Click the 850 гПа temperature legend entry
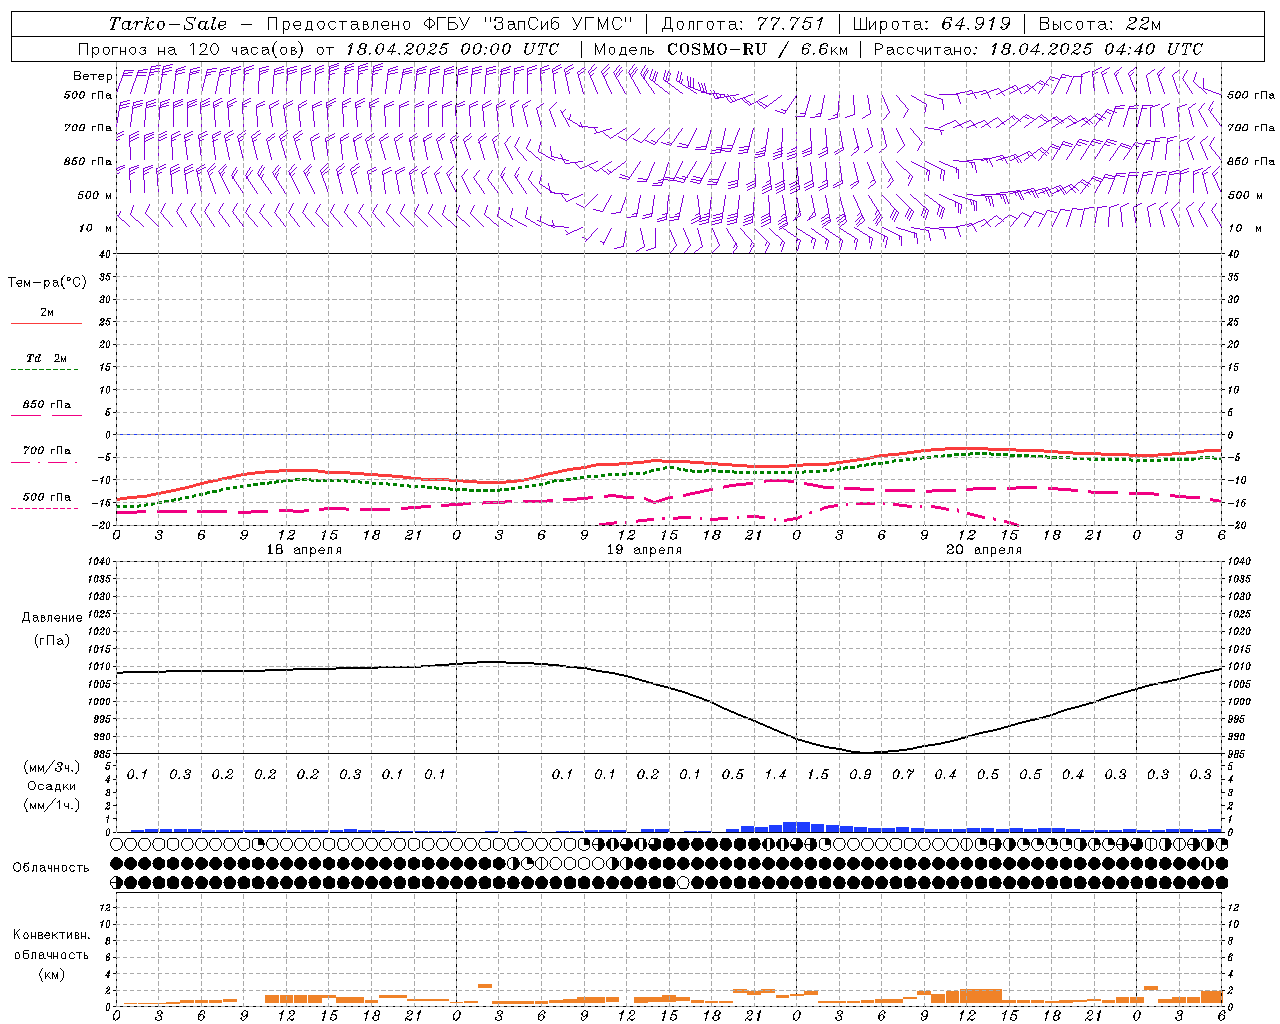The width and height of the screenshot is (1280, 1024). (46, 406)
